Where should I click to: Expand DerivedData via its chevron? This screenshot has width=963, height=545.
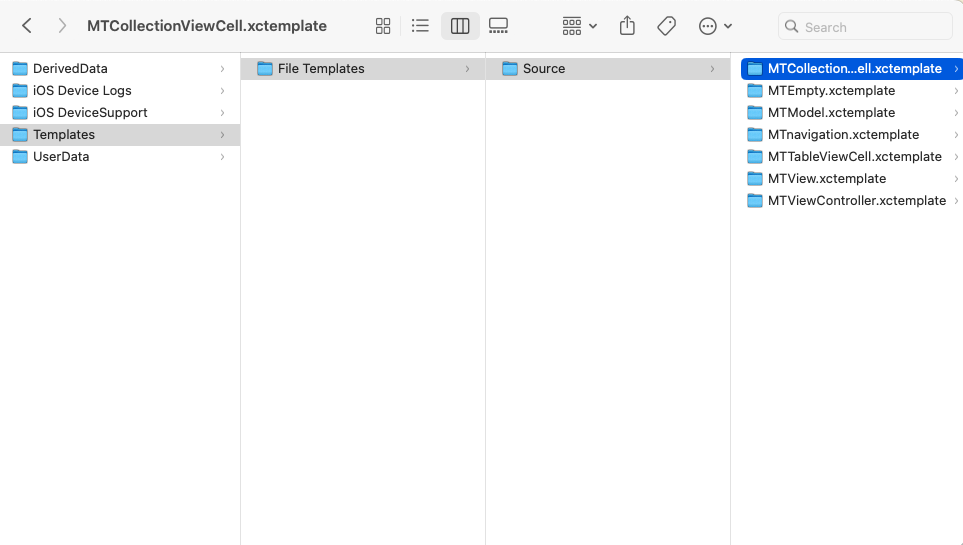click(x=222, y=69)
